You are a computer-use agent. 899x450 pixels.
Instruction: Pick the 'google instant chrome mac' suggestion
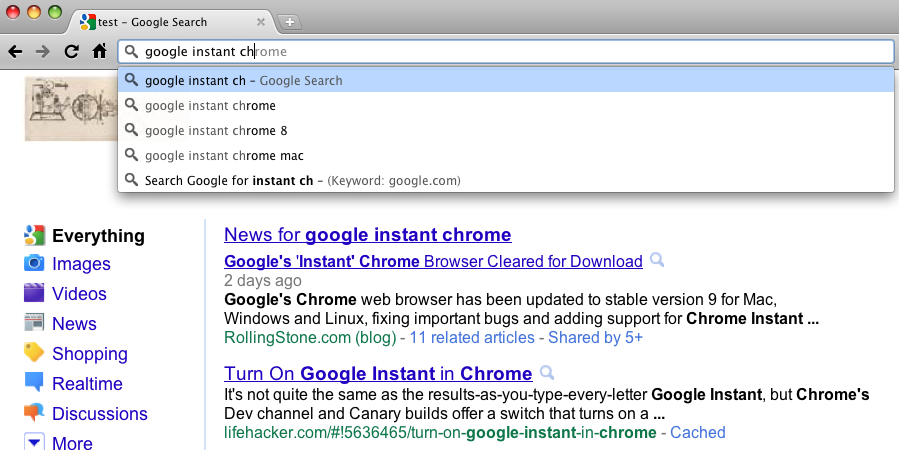coord(506,155)
